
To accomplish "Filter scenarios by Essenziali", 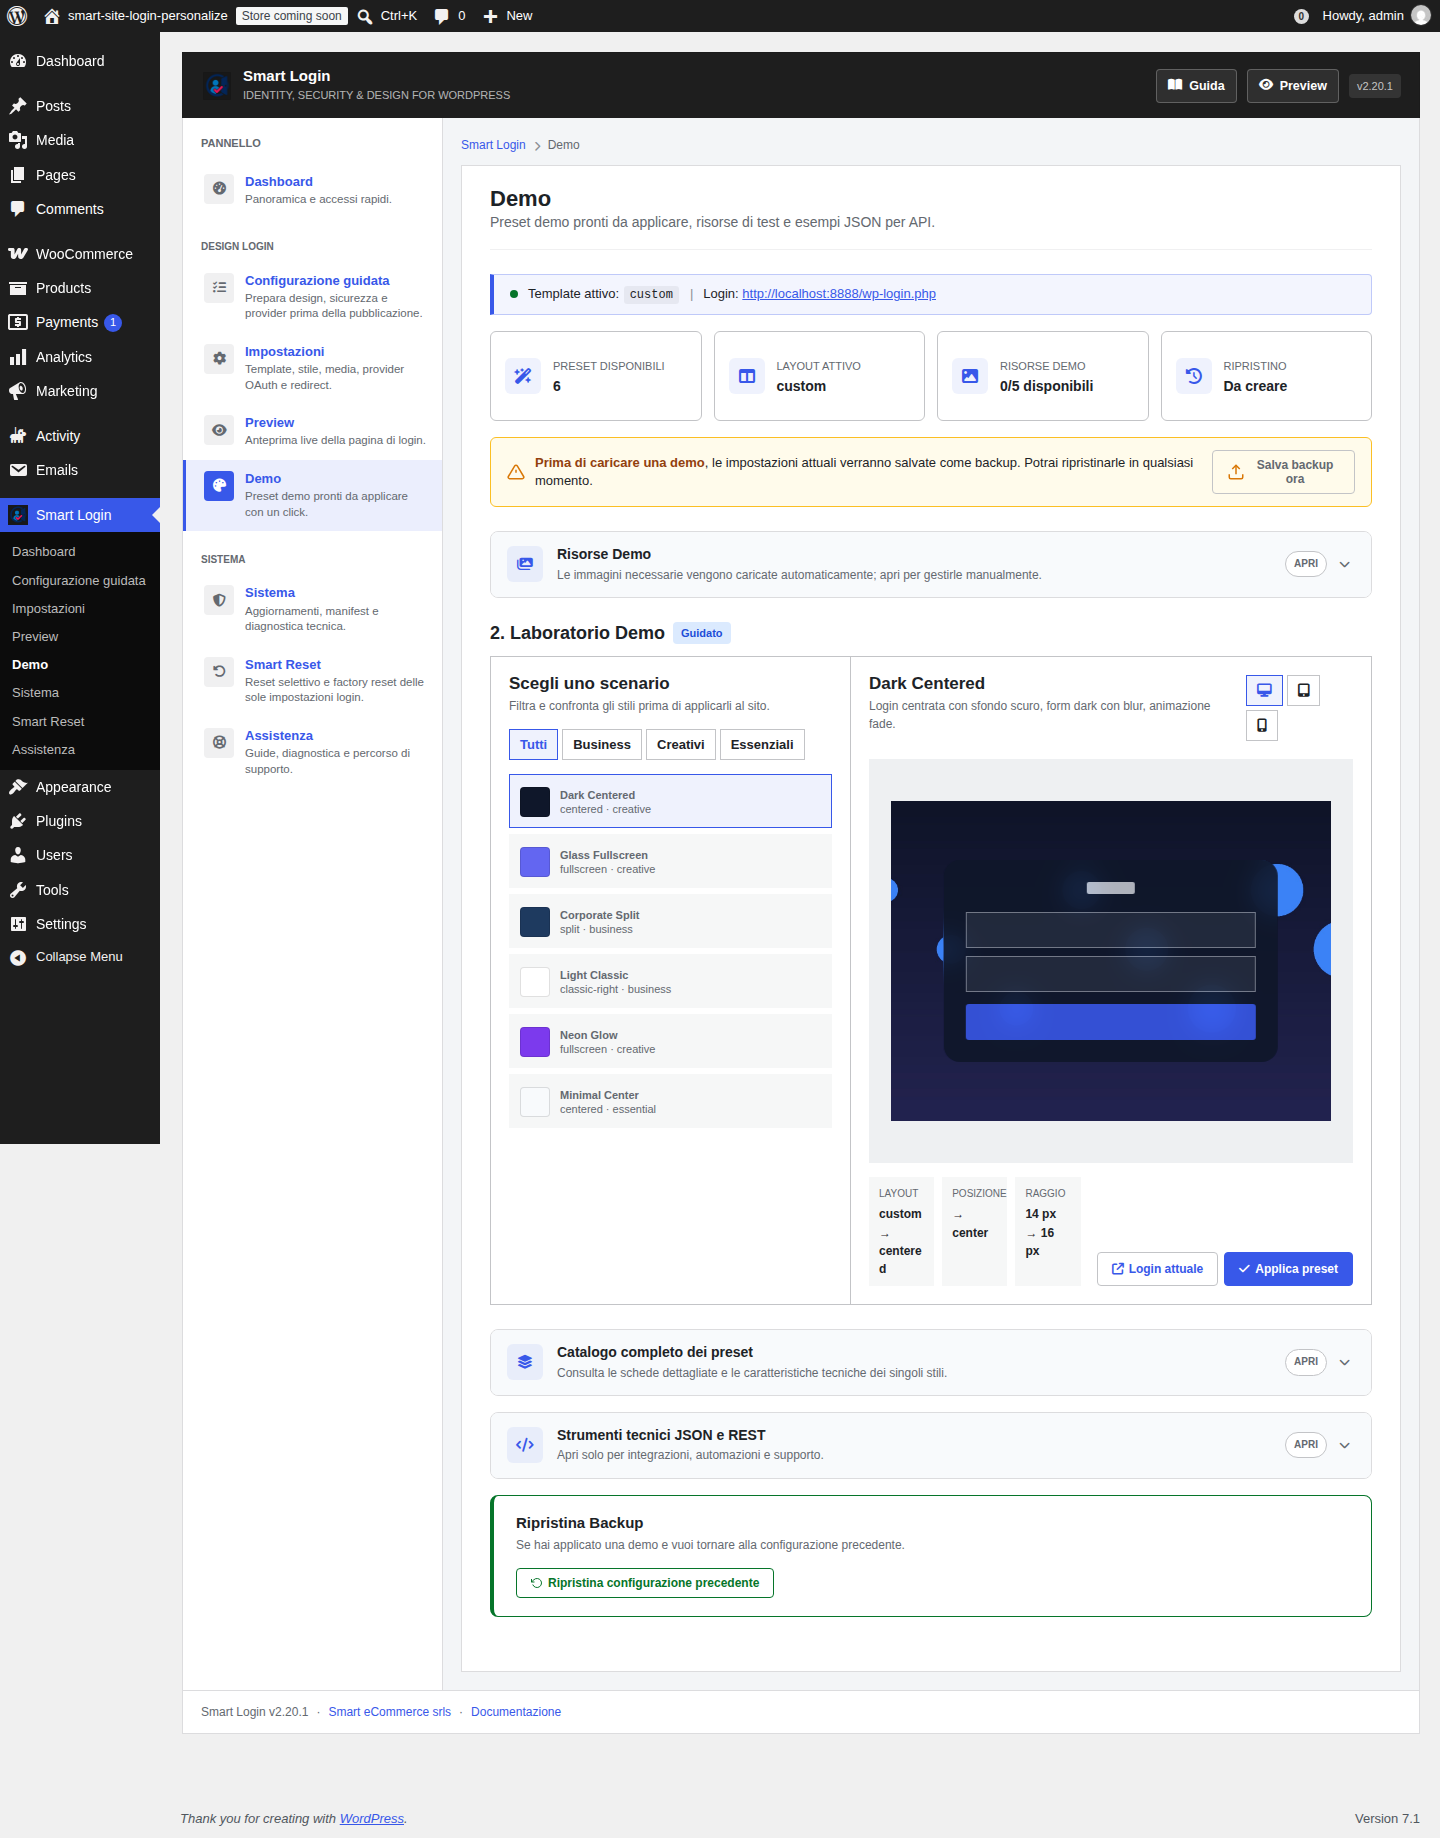I will [x=762, y=745].
